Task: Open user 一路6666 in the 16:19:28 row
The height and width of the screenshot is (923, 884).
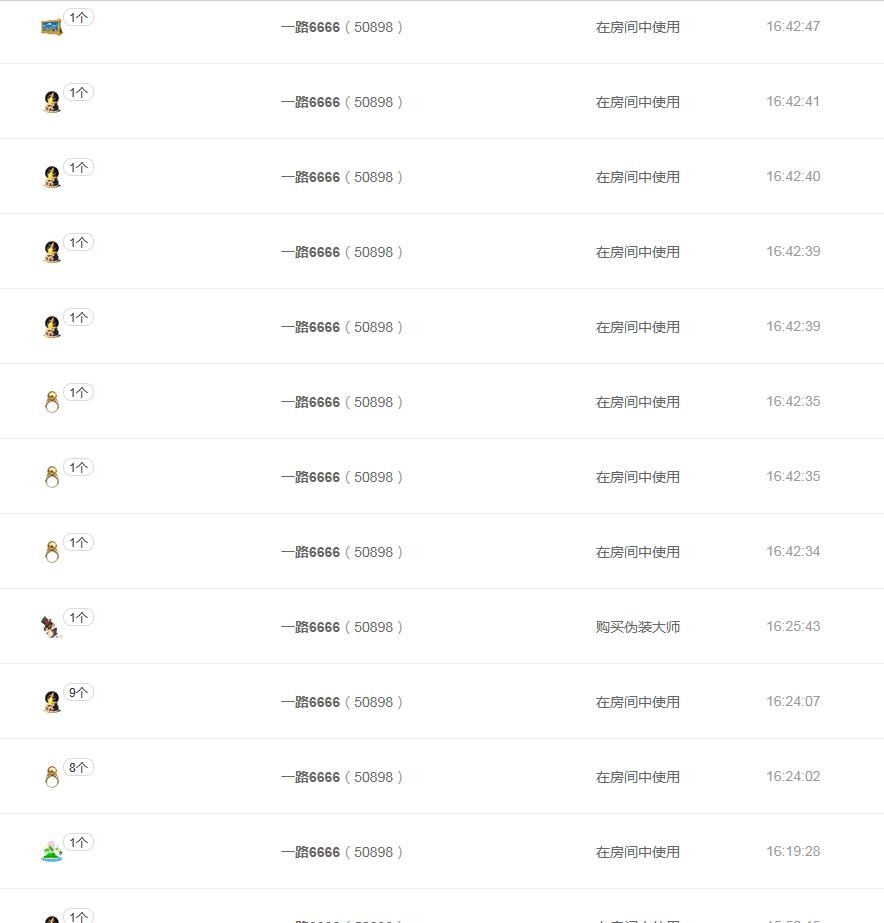Action: pos(310,852)
